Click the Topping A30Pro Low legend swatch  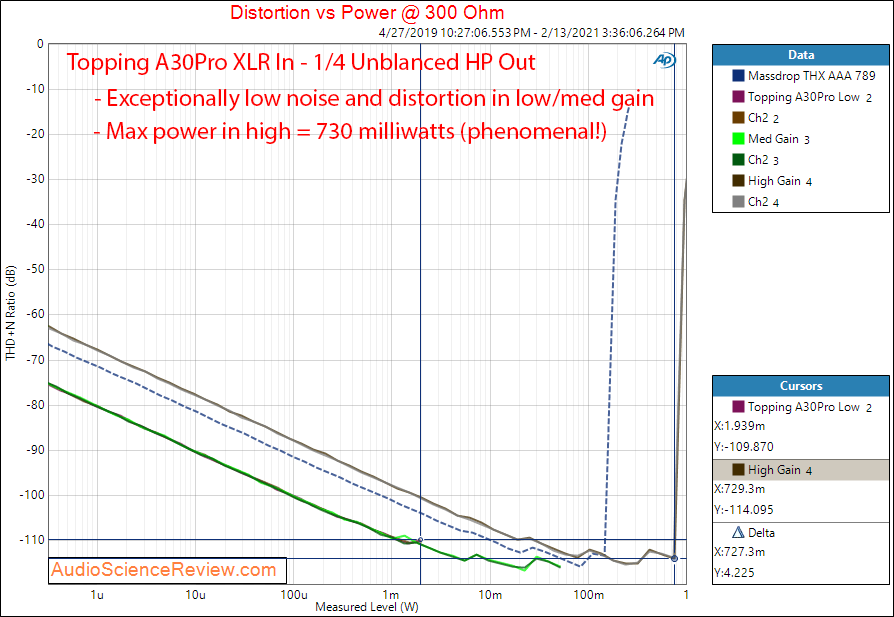pos(738,97)
